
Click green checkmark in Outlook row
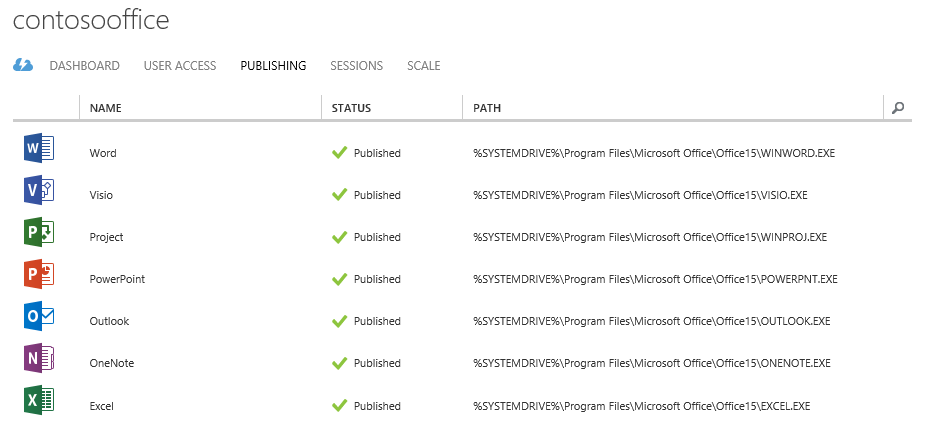click(x=339, y=321)
